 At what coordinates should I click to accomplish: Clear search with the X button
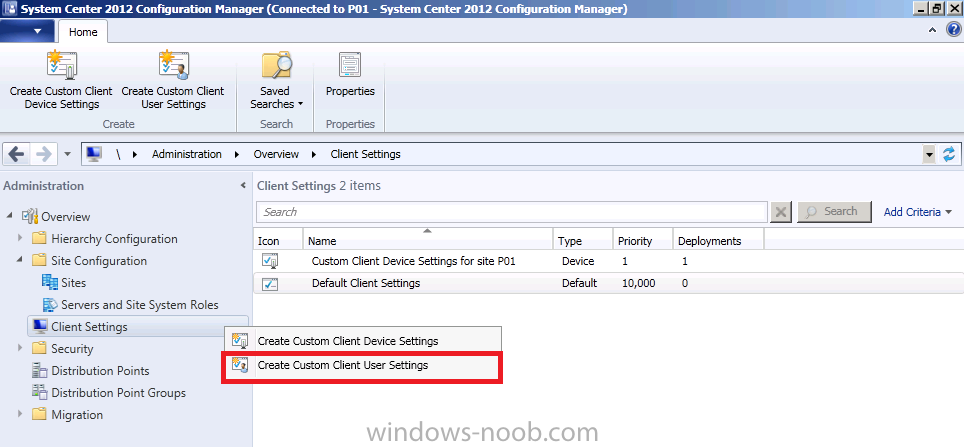point(781,212)
